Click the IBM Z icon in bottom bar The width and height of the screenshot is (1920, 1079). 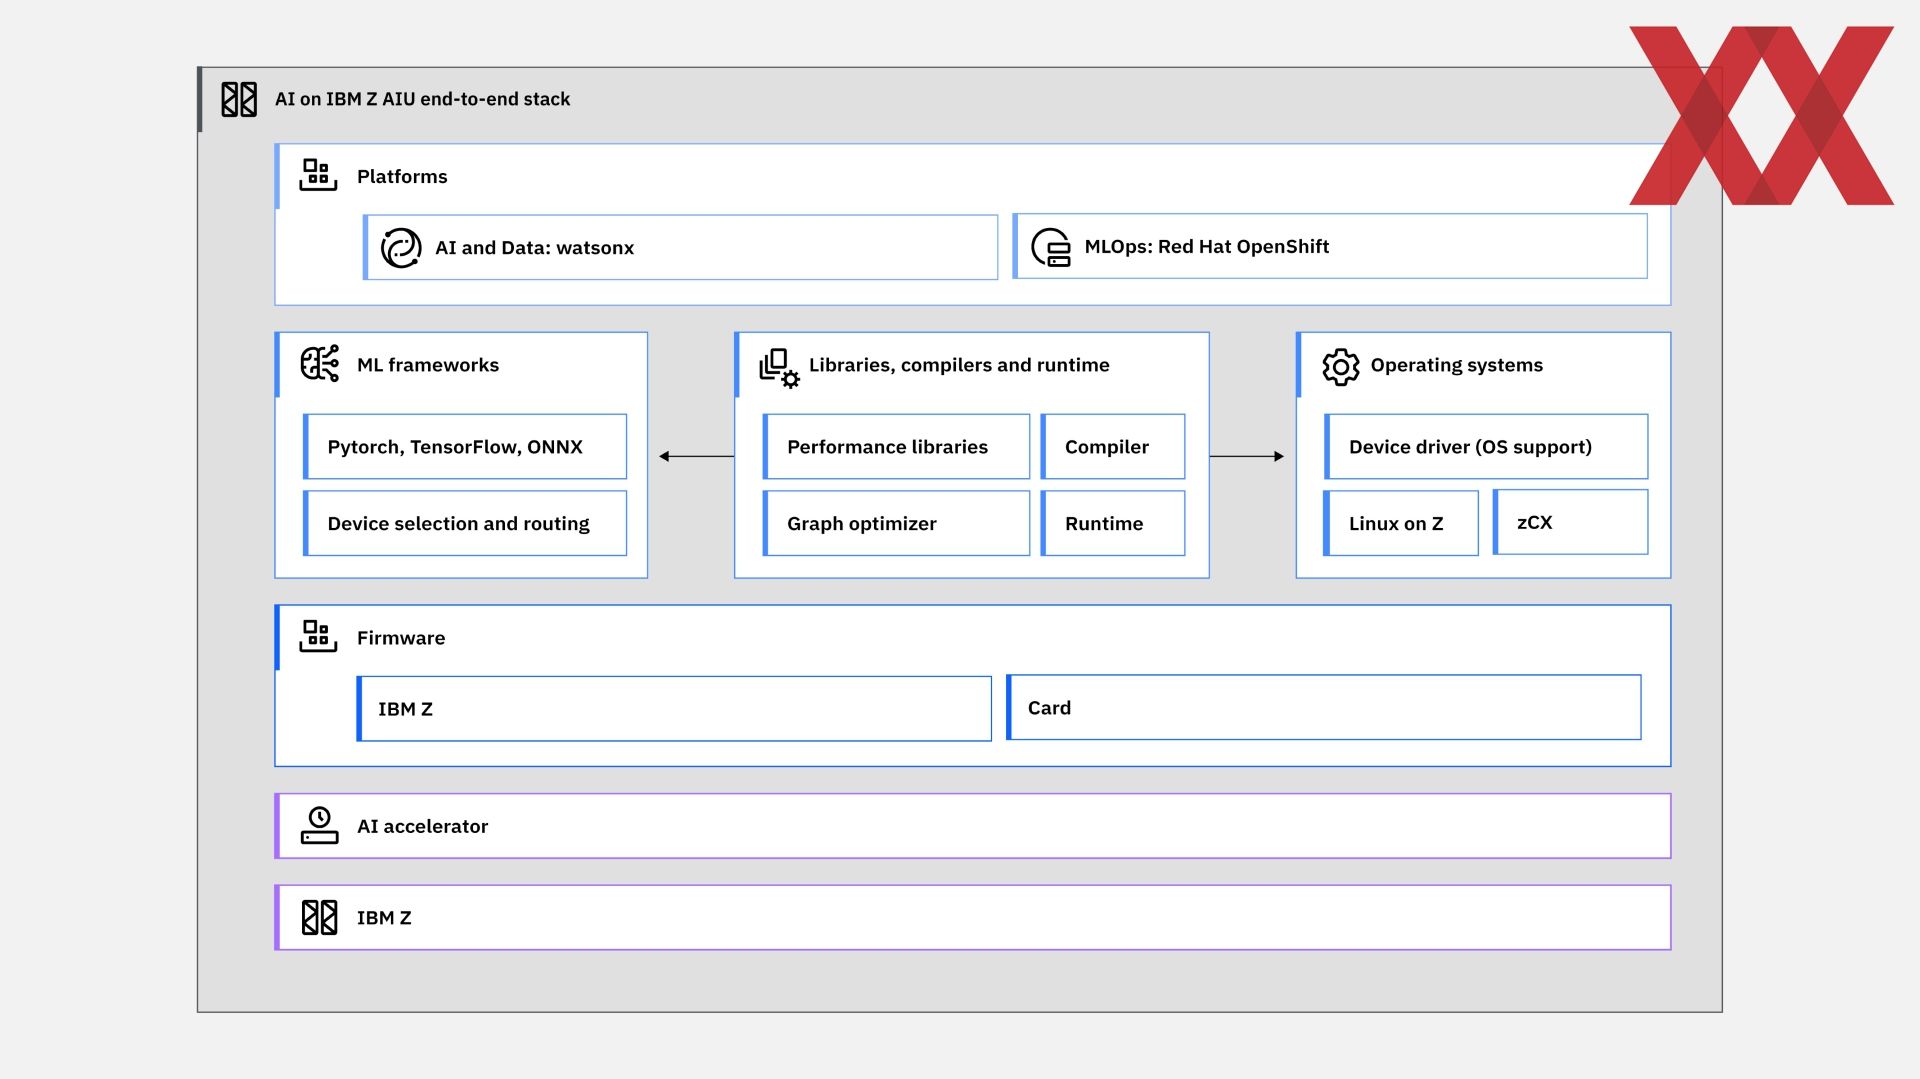320,917
